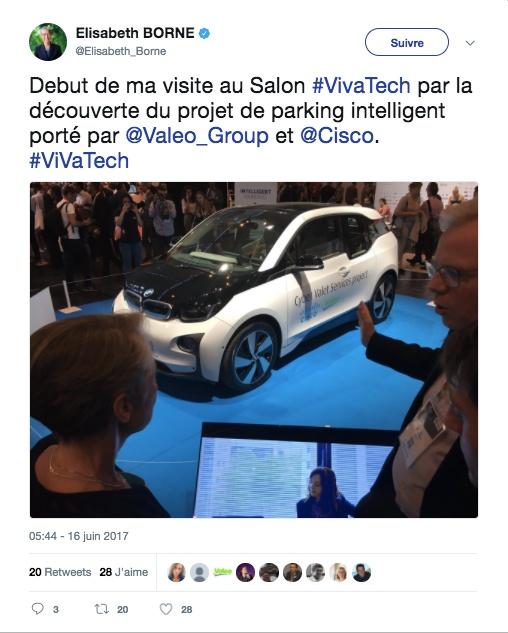Open the #VivaTech hashtag link
Viewport: 508px width, 633px height.
point(361,86)
